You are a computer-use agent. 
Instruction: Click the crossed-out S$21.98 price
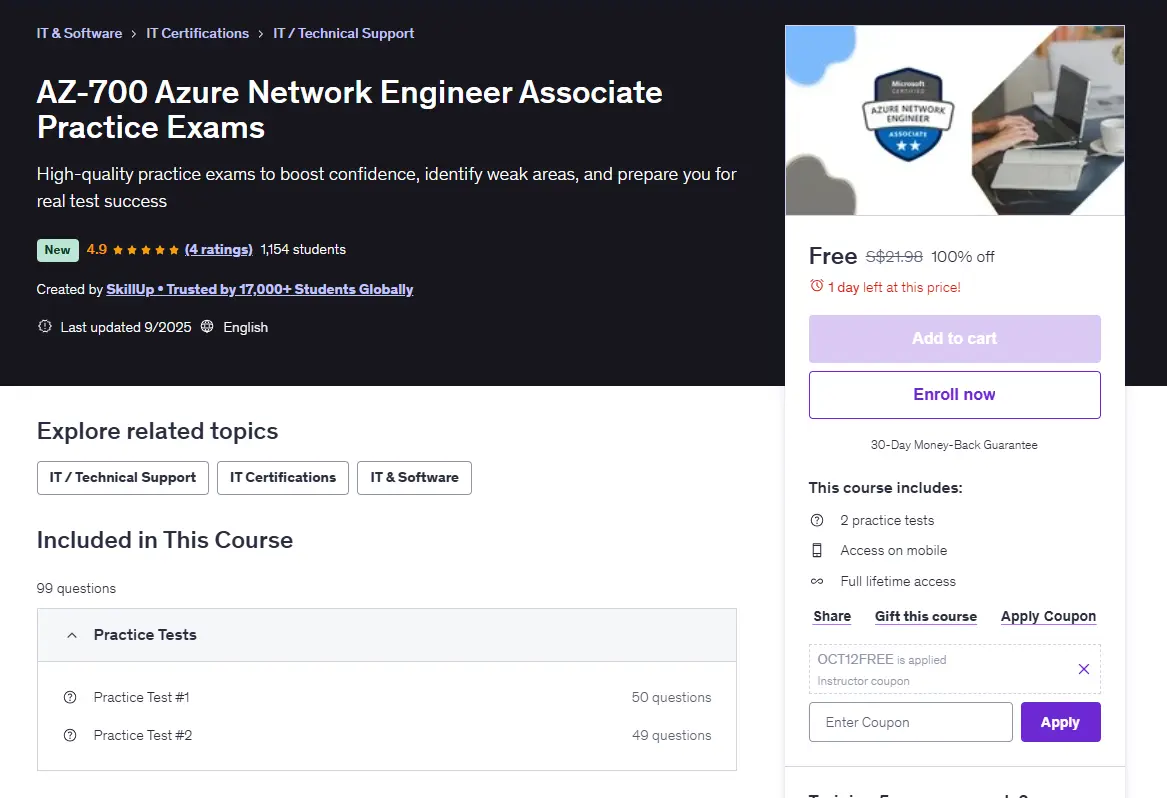click(x=894, y=257)
